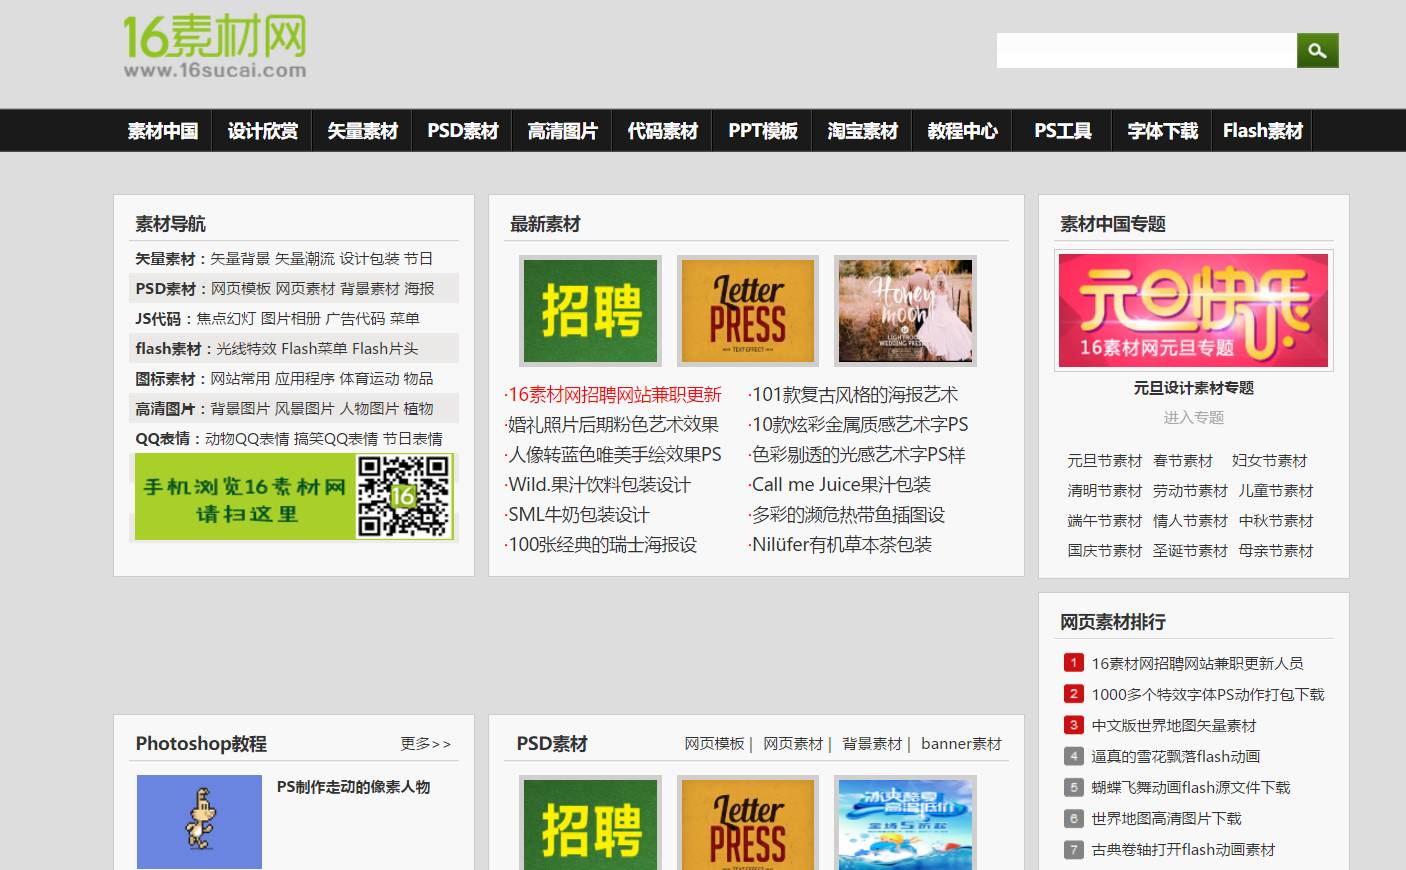Viewport: 1406px width, 870px height.
Task: Click the 更多>> link beside Photoshop教程
Action: (425, 744)
